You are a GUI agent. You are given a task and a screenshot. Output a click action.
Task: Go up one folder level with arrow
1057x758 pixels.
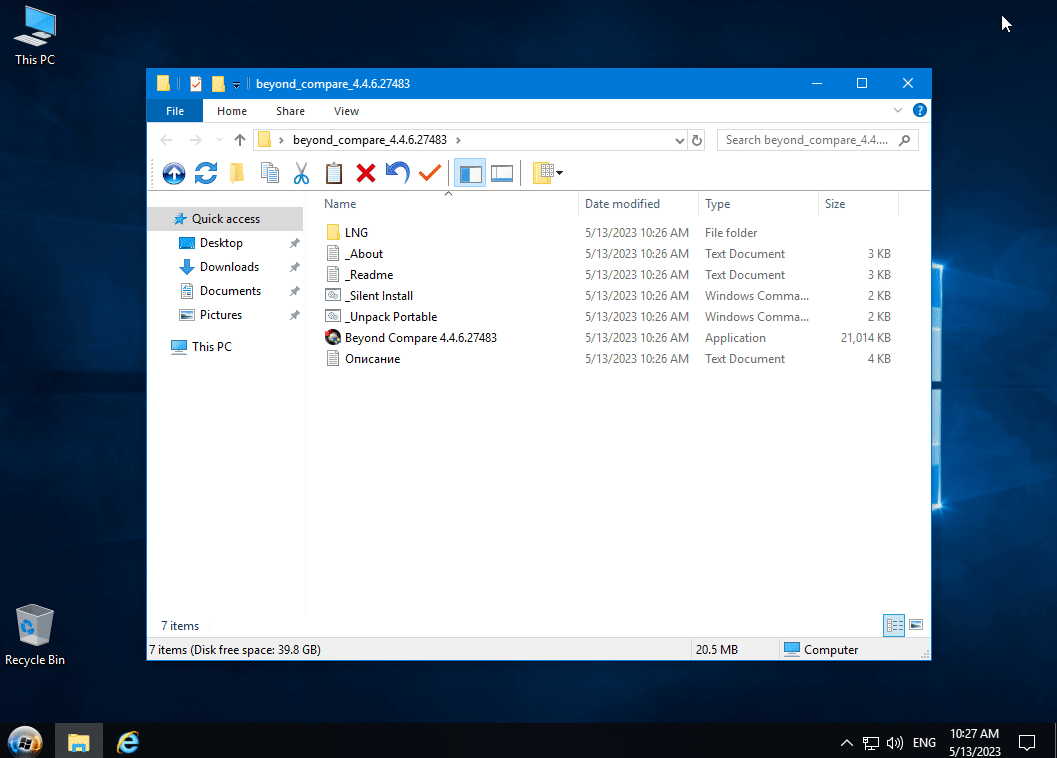(239, 140)
